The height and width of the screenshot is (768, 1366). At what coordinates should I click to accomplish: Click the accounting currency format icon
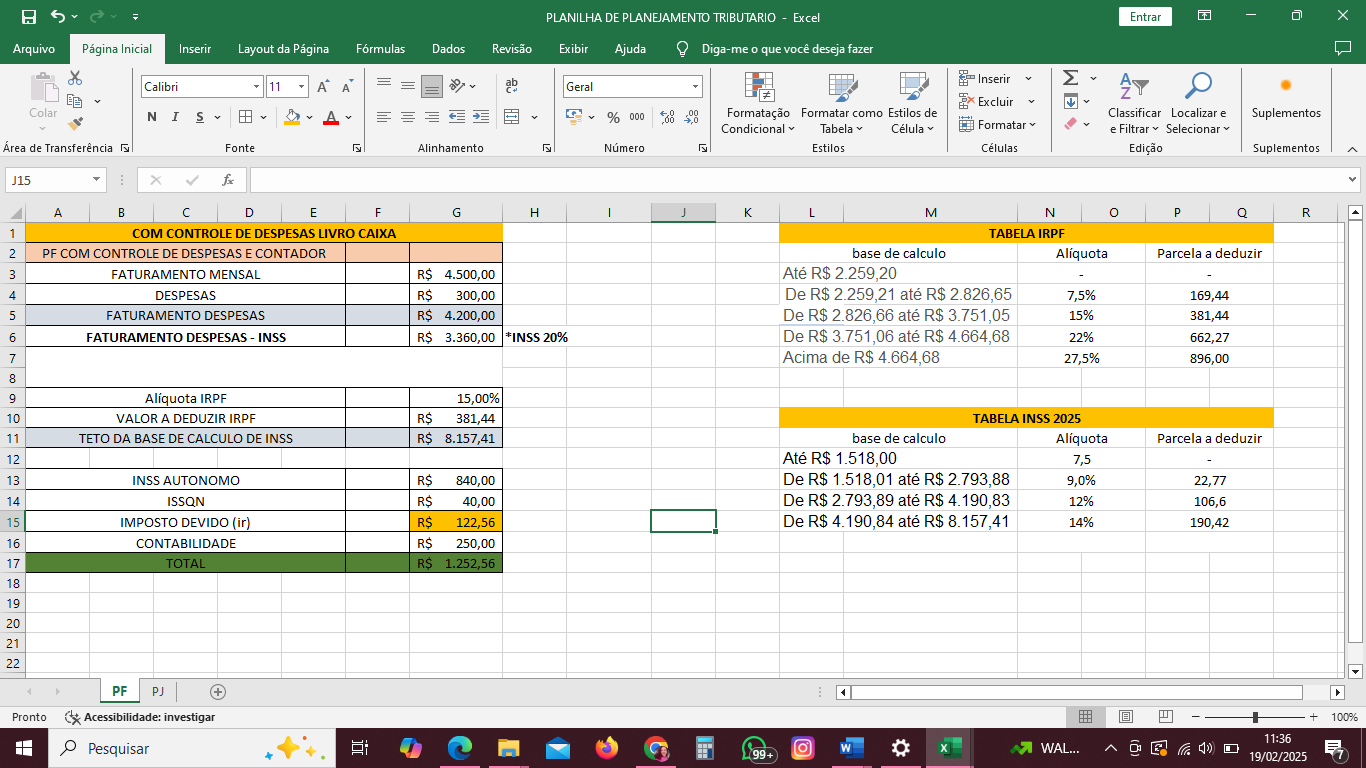coord(573,117)
